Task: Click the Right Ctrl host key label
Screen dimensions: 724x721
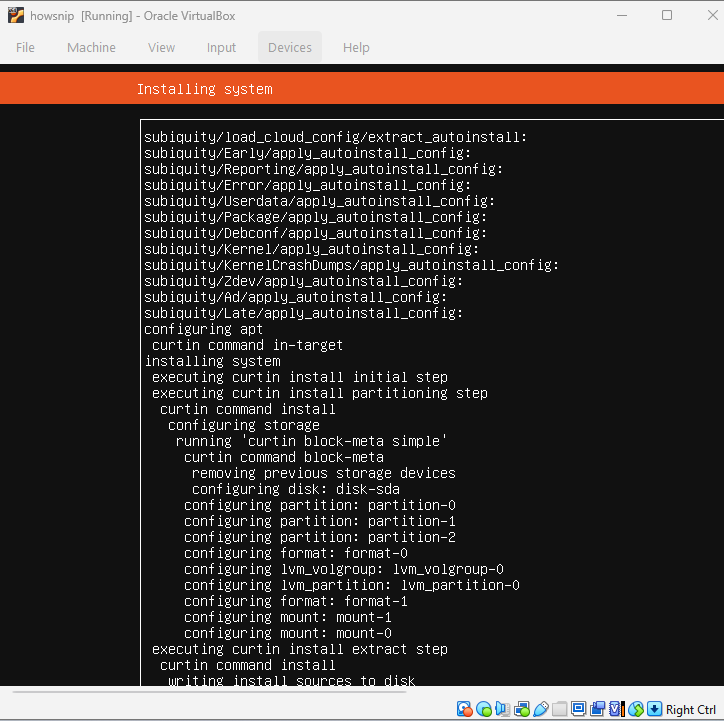Action: [691, 709]
